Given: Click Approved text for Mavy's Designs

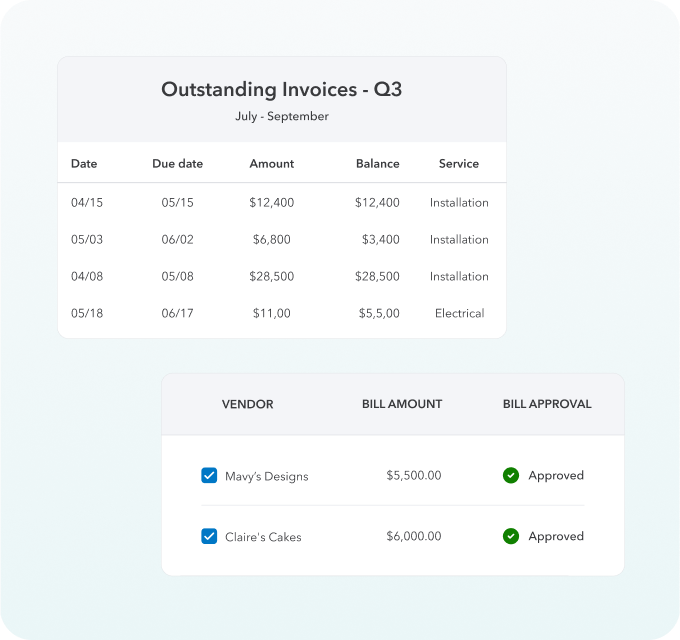Looking at the screenshot, I should tap(556, 476).
